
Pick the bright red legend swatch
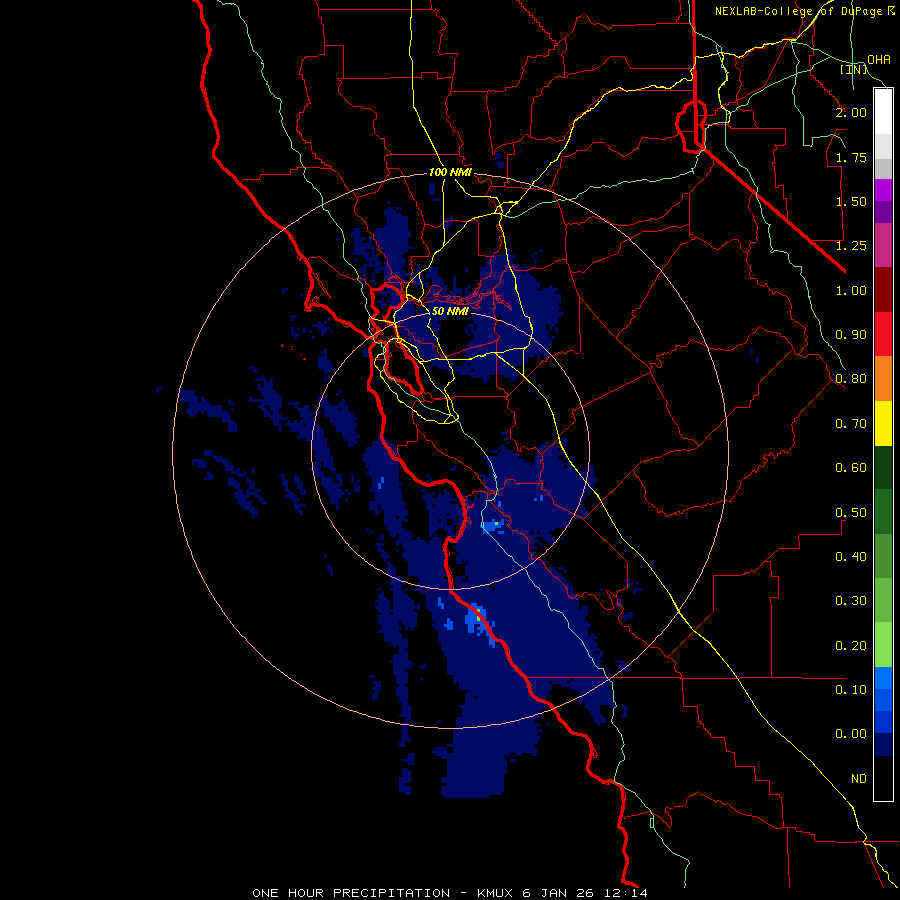pos(883,334)
